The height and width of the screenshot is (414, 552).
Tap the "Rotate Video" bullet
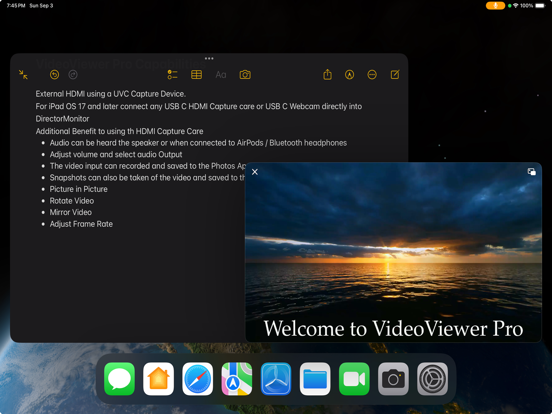72,201
